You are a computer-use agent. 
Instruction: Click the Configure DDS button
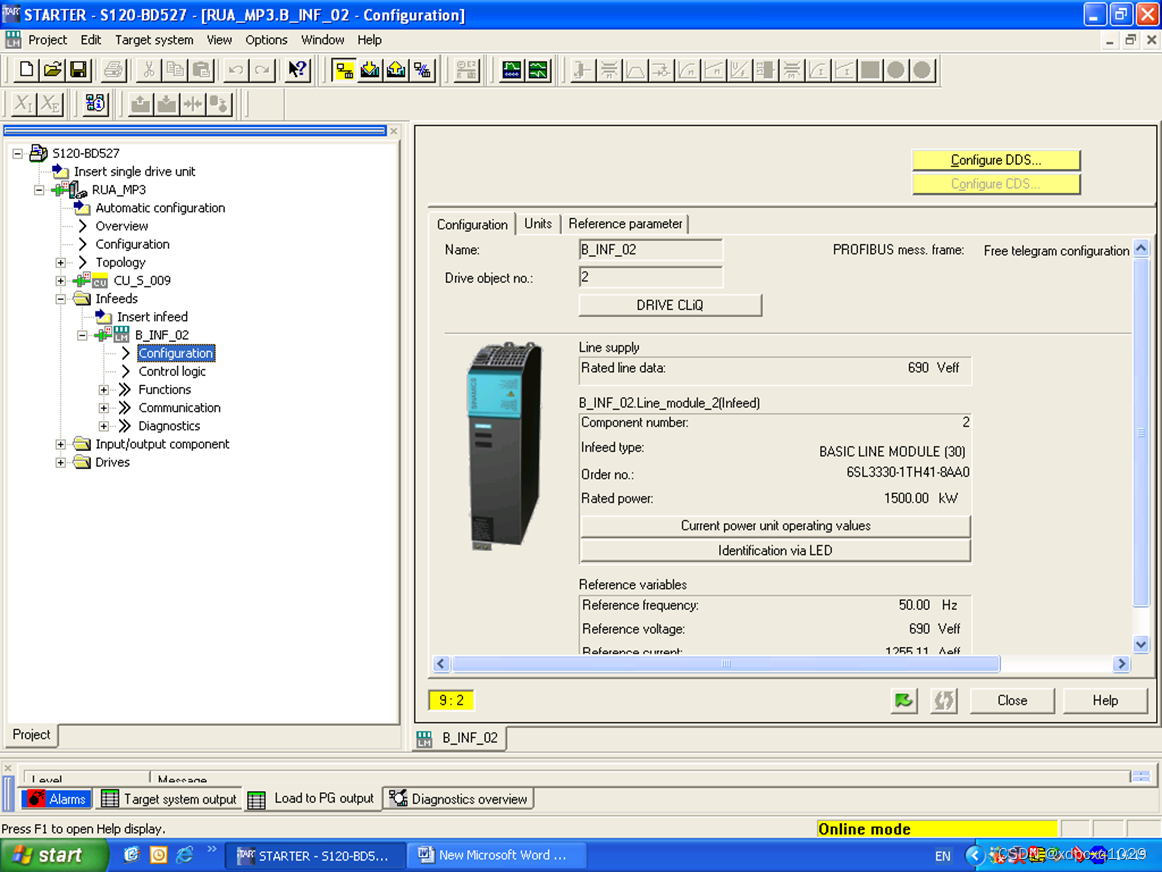click(x=996, y=160)
